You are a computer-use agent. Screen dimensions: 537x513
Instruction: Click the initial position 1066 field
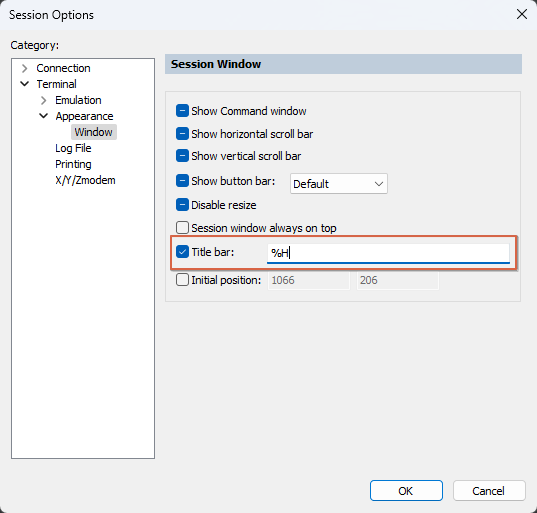pyautogui.click(x=309, y=280)
